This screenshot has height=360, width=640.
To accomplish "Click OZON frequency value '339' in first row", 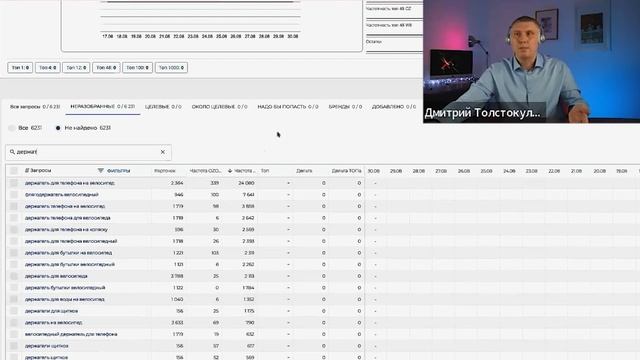I will [x=215, y=183].
